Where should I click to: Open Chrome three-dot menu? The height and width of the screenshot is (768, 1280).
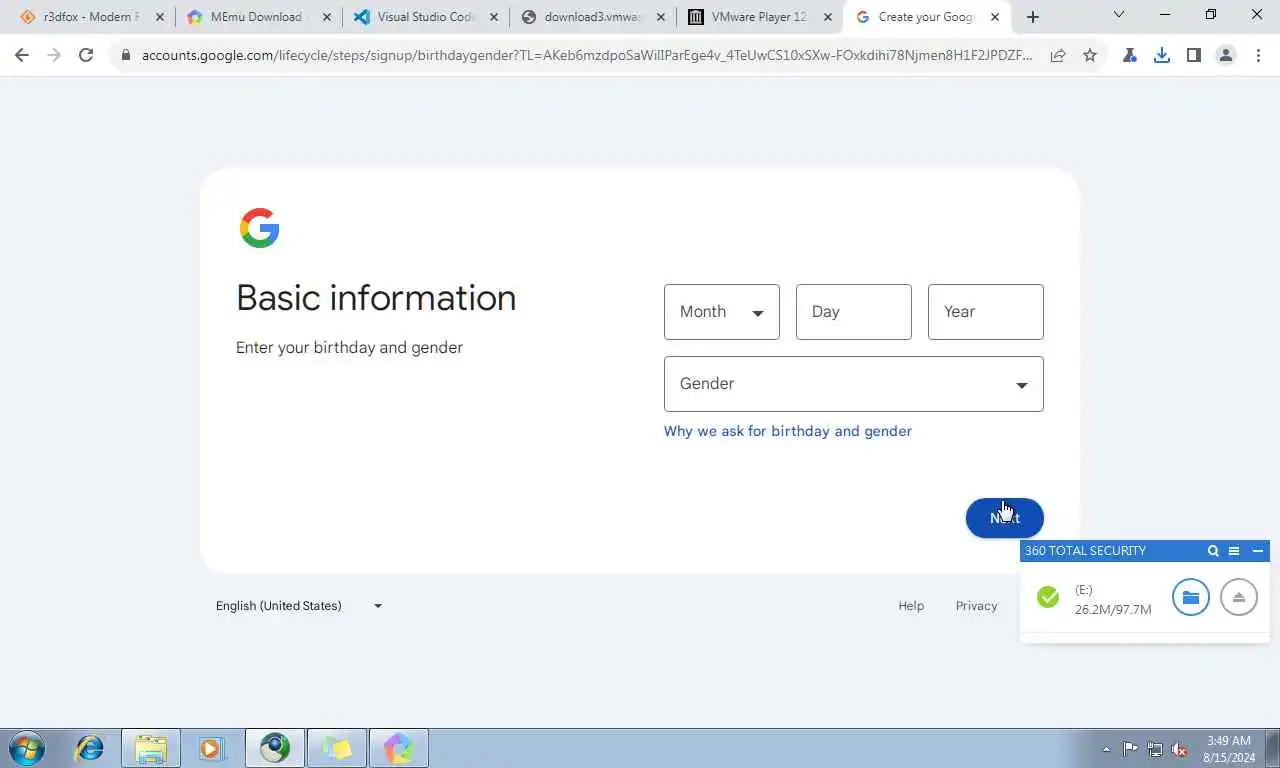click(1258, 56)
